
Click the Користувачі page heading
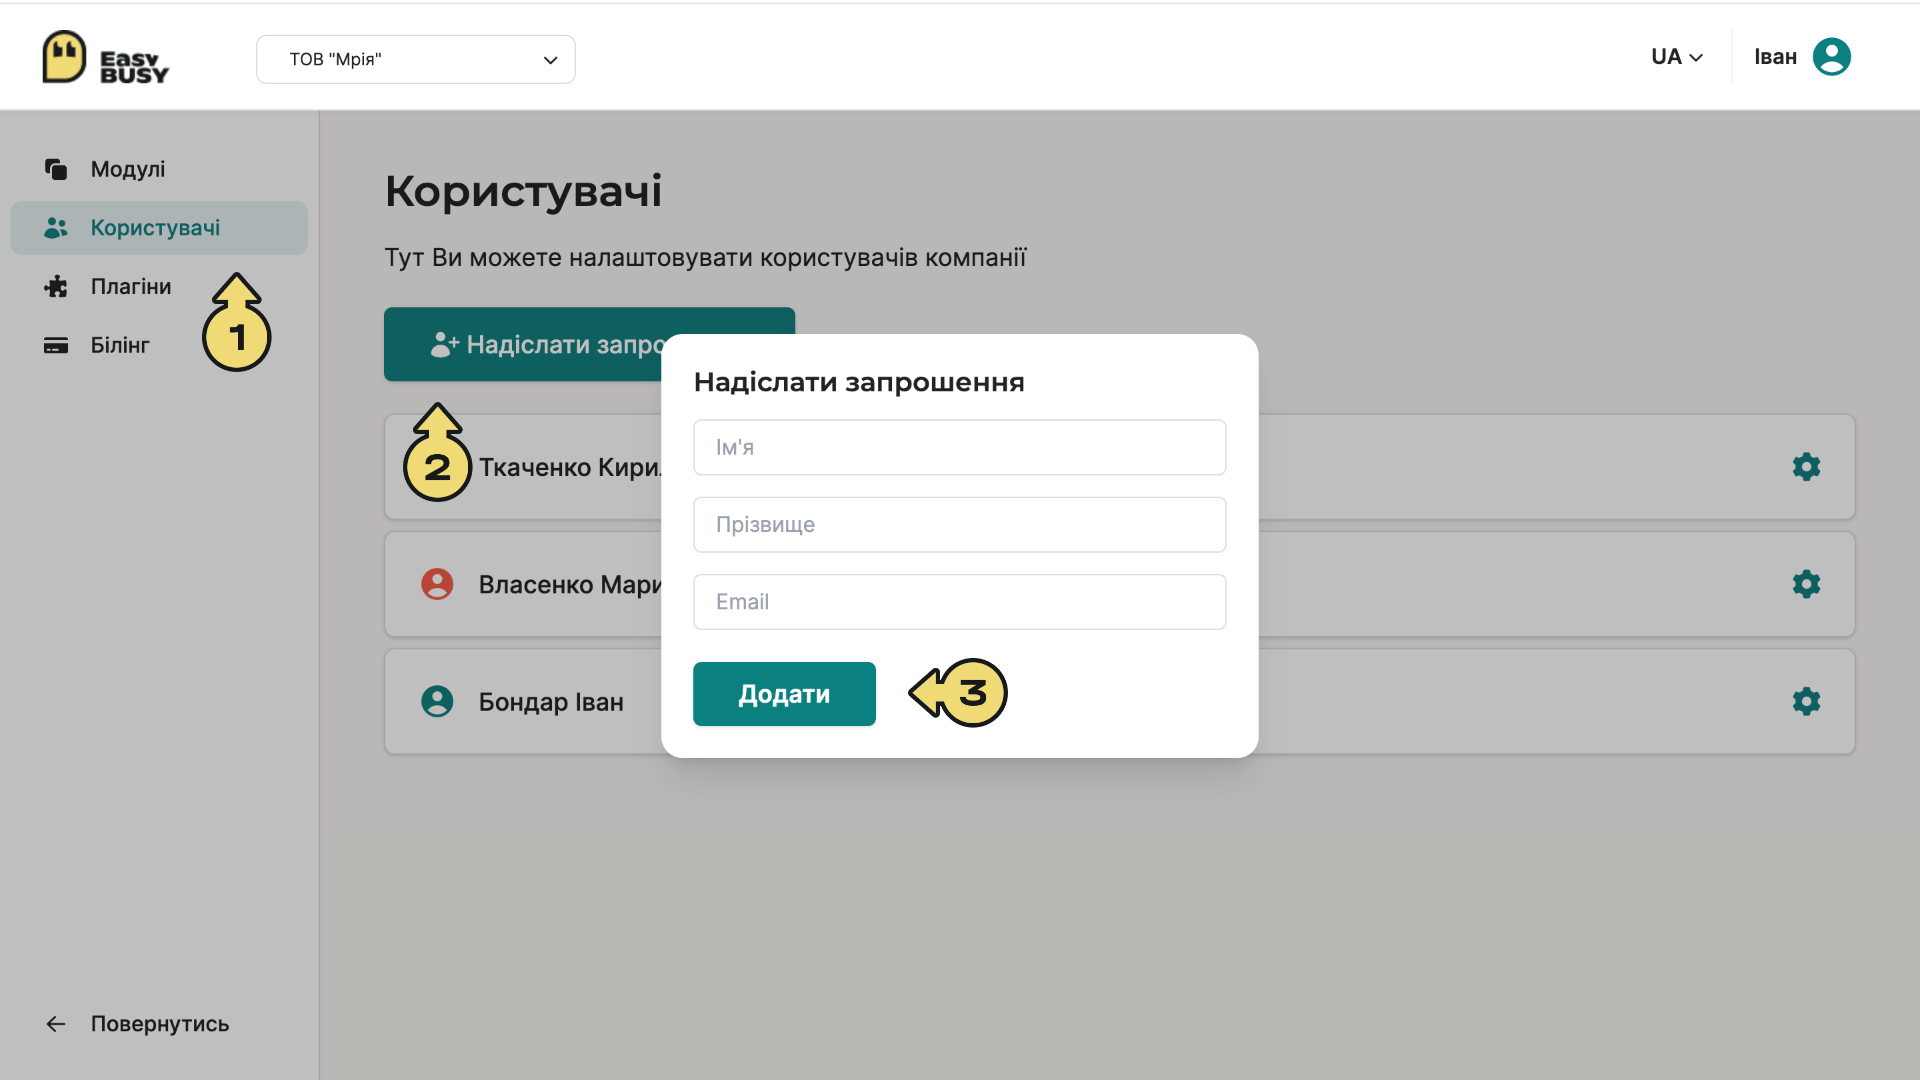pos(523,191)
